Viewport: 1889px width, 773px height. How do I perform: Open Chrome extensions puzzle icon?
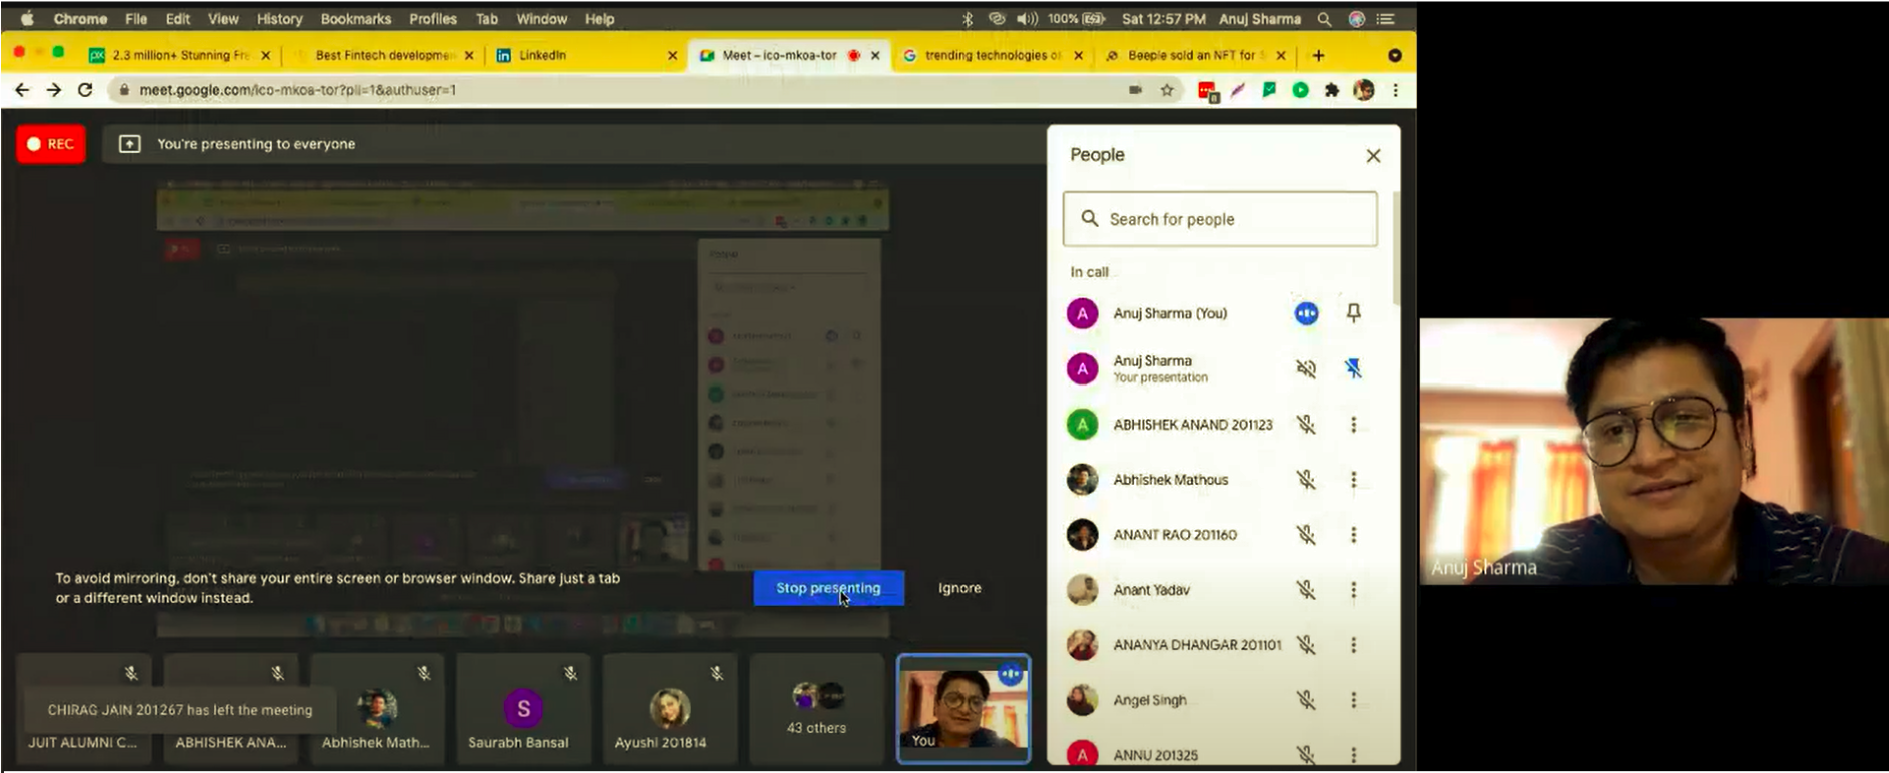(x=1332, y=90)
